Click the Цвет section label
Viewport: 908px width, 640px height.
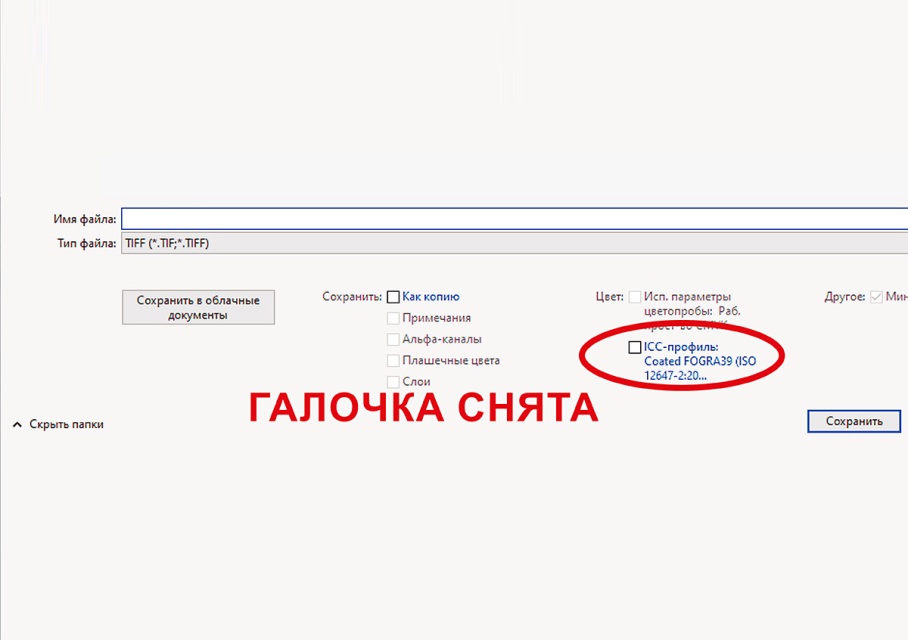pyautogui.click(x=608, y=297)
